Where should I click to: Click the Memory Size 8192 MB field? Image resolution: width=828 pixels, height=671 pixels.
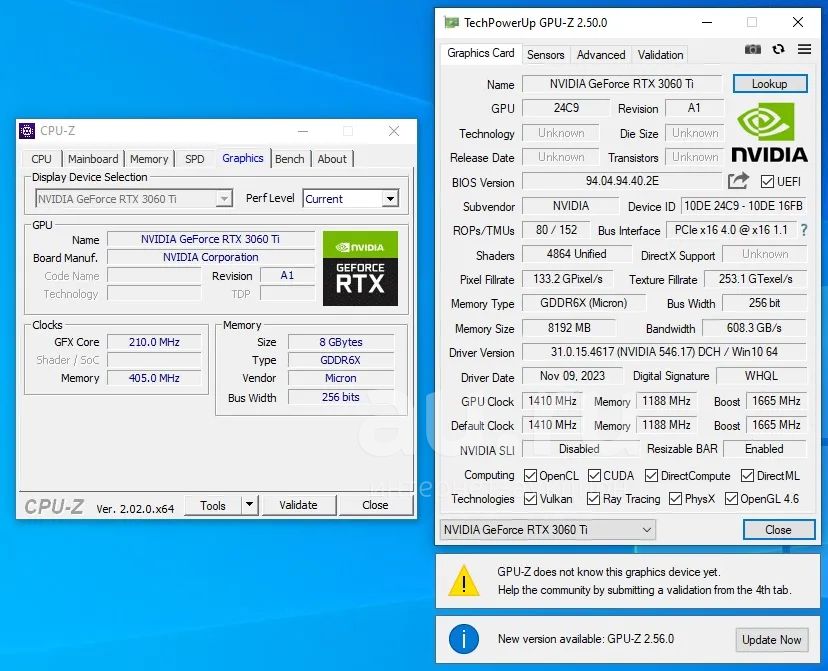569,328
